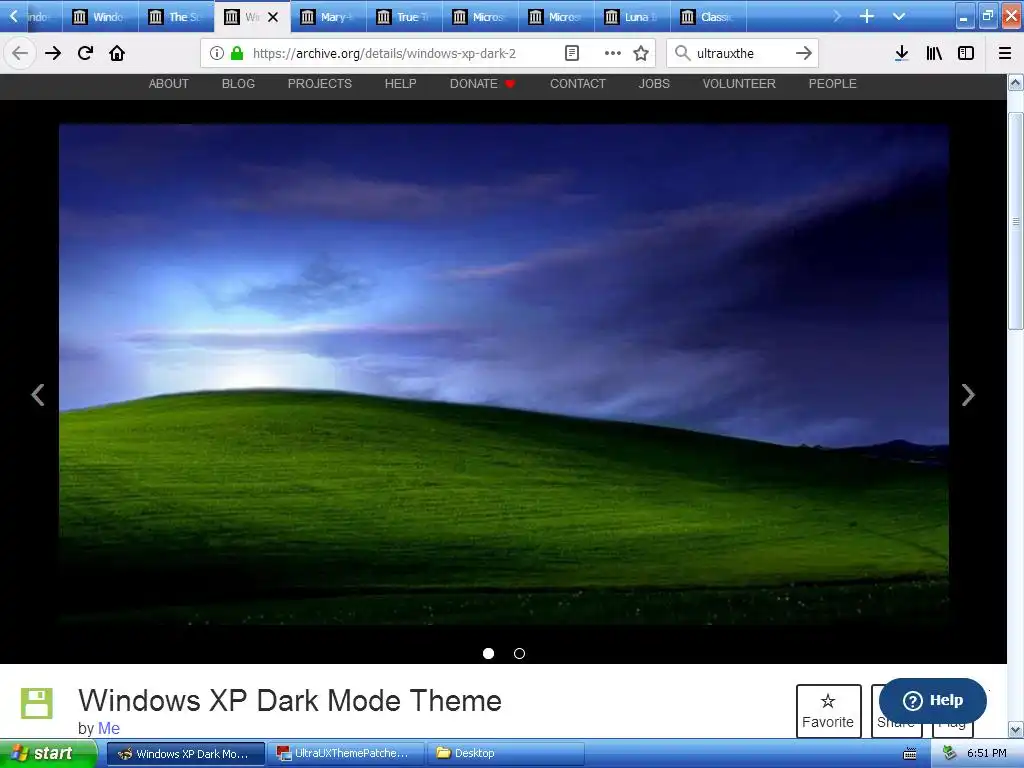
Task: Submit search with the arrow button
Action: click(804, 53)
